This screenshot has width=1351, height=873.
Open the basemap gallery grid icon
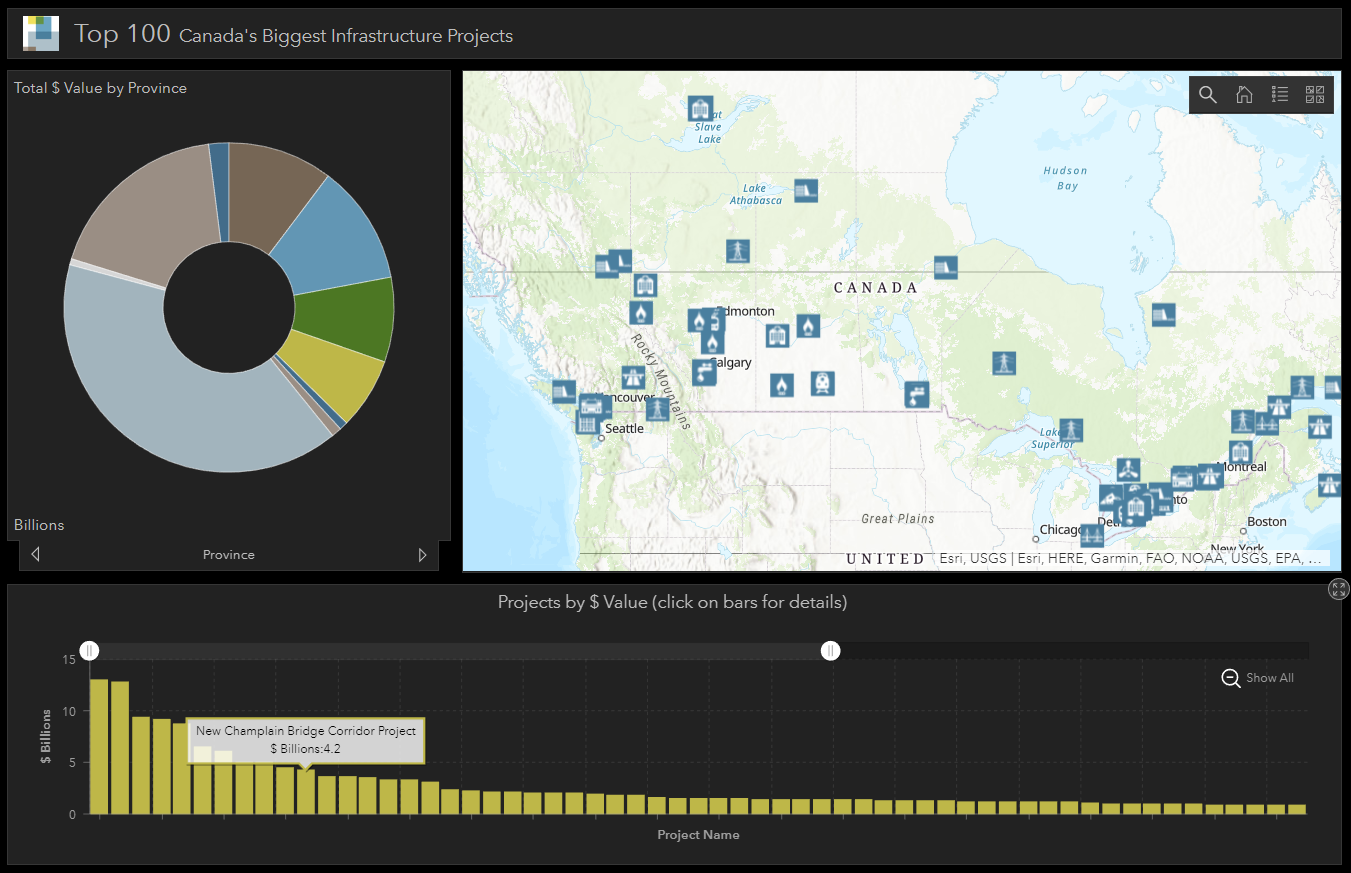1315,94
